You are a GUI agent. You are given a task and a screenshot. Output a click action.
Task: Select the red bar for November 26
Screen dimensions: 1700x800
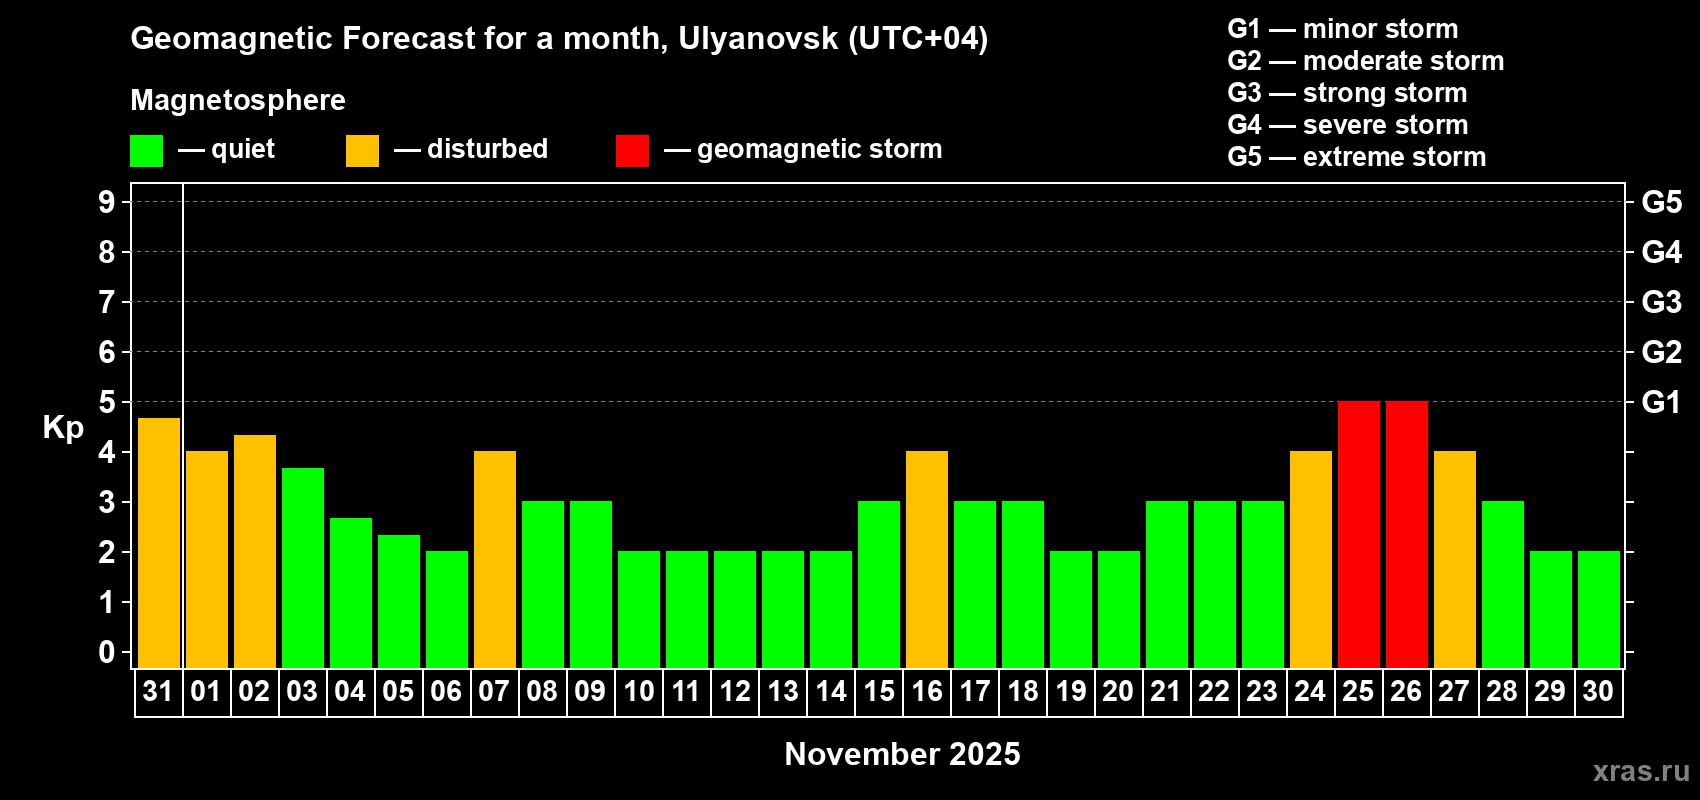point(1407,535)
